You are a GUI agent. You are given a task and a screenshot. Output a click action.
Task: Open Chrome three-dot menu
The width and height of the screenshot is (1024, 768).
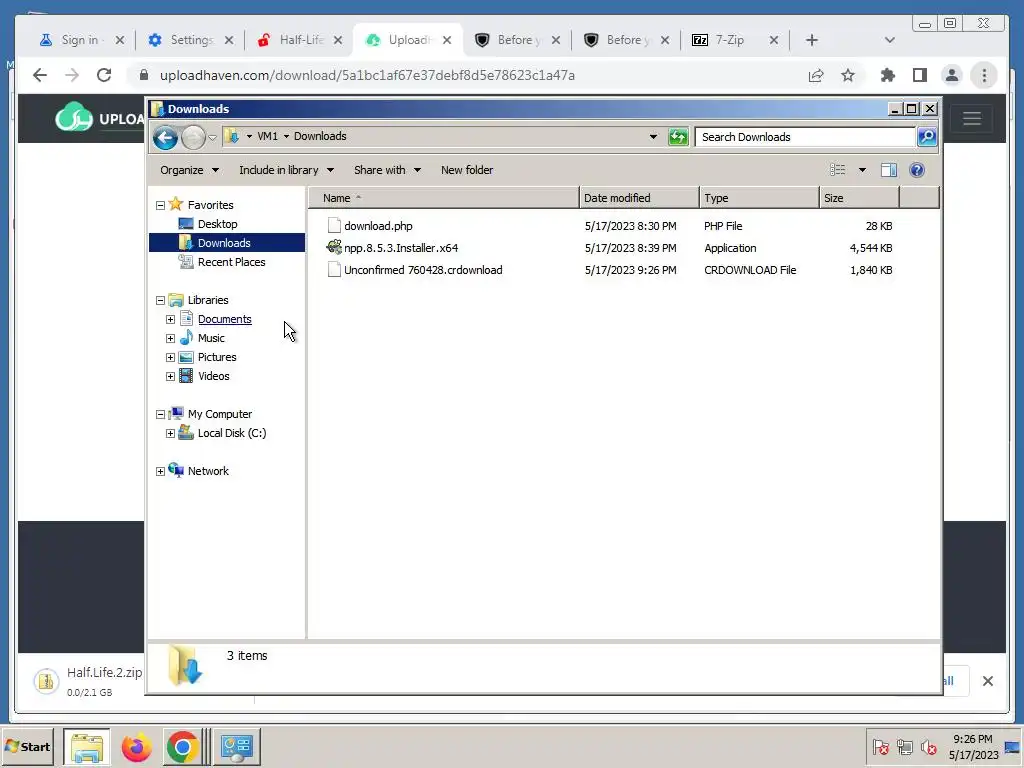coord(984,75)
